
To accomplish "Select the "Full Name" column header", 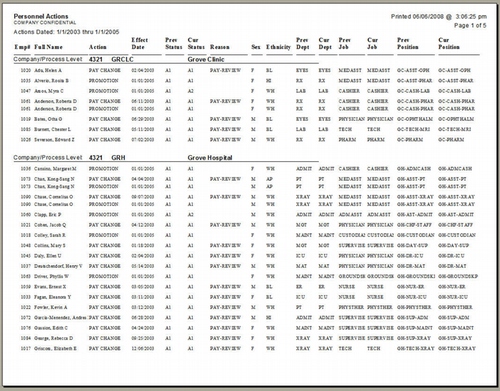I will [x=48, y=47].
